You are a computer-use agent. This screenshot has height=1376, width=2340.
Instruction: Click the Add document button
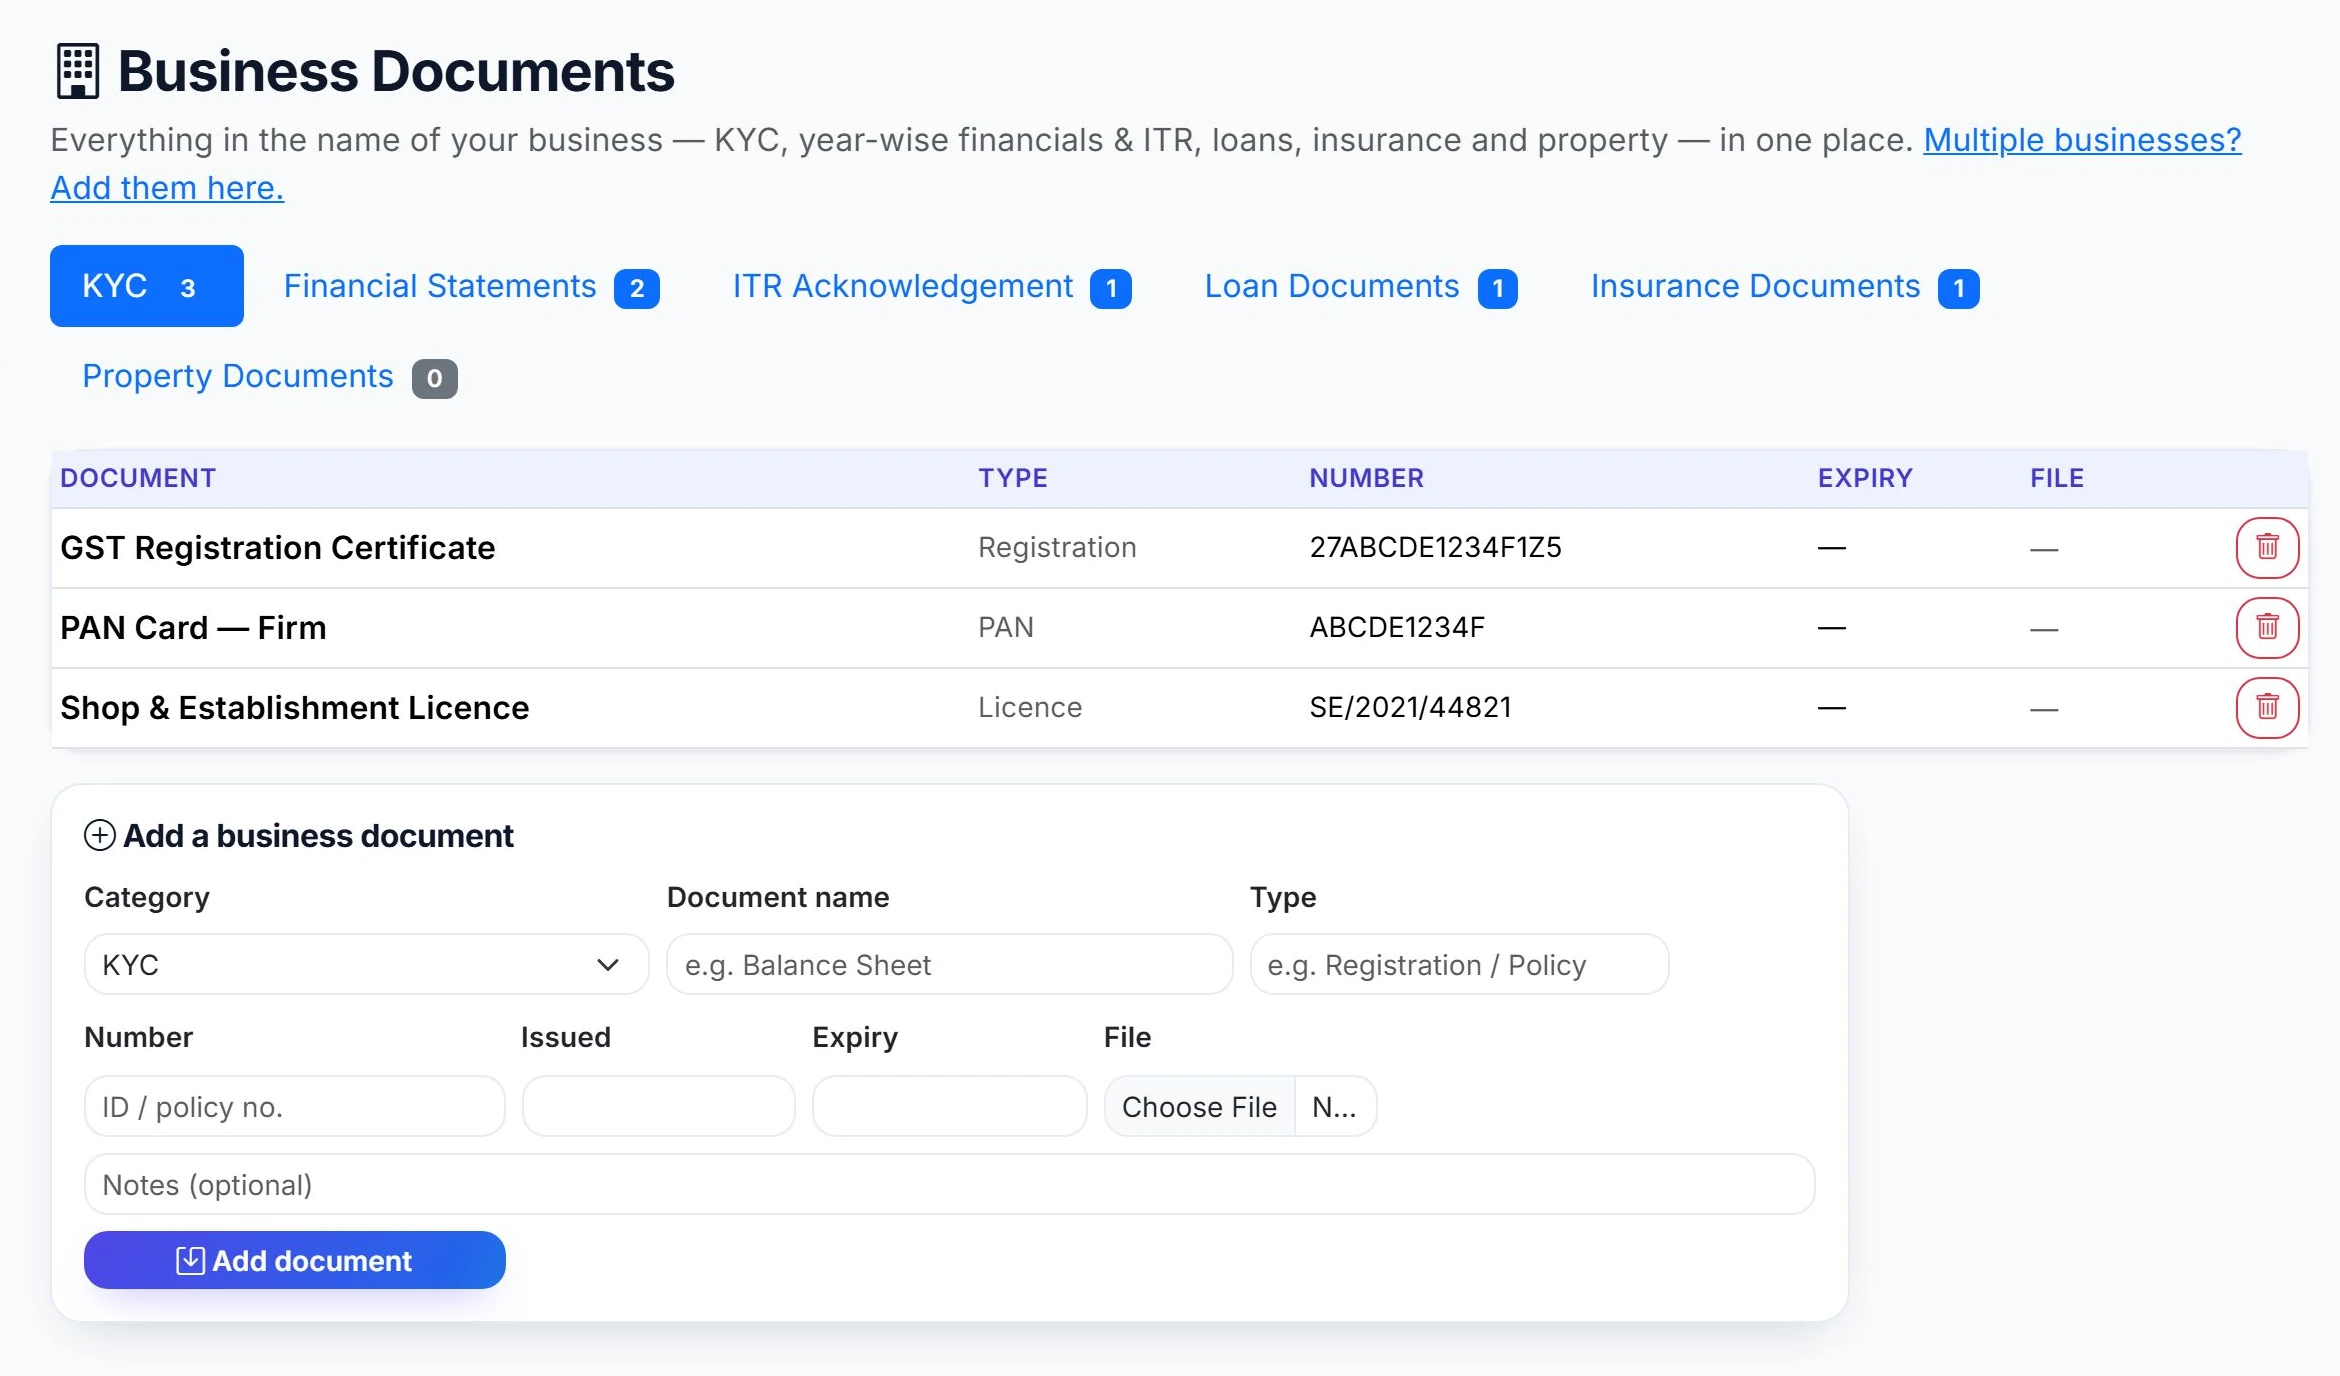coord(295,1260)
